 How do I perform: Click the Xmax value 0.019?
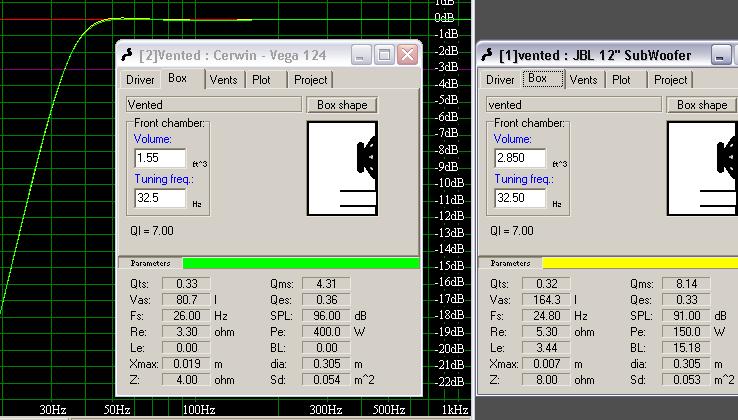coord(186,364)
